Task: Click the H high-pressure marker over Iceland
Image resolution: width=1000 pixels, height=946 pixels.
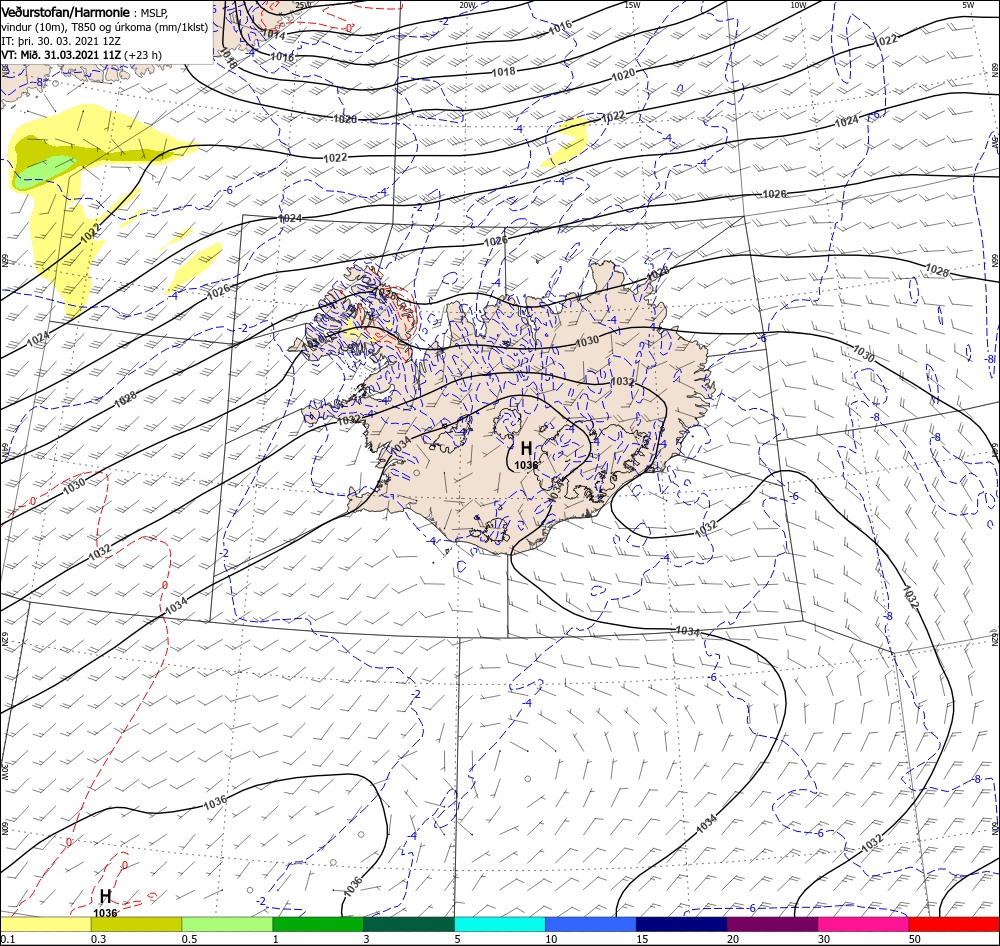Action: tap(526, 448)
